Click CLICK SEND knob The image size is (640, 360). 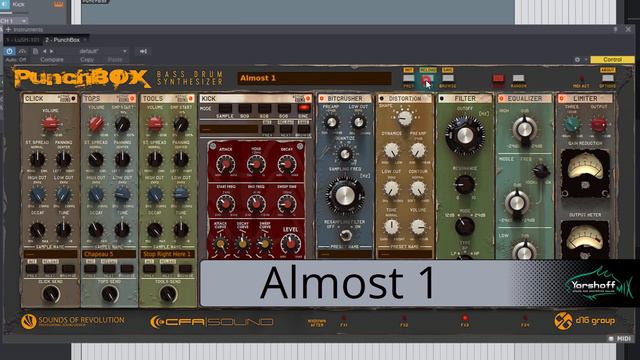click(51, 294)
